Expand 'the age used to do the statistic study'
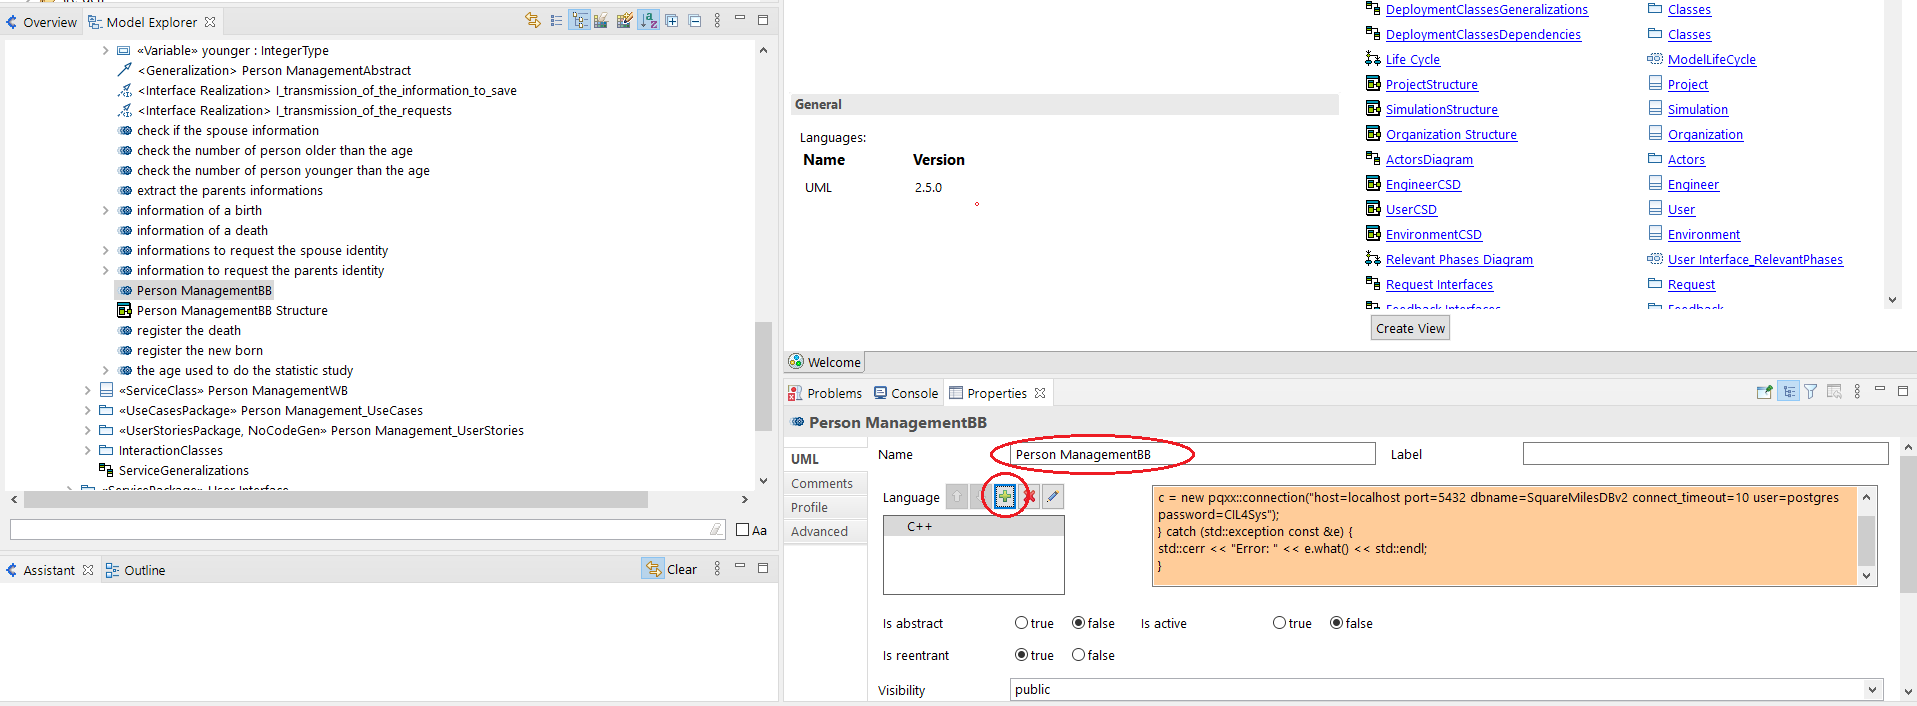The width and height of the screenshot is (1917, 706). (105, 370)
